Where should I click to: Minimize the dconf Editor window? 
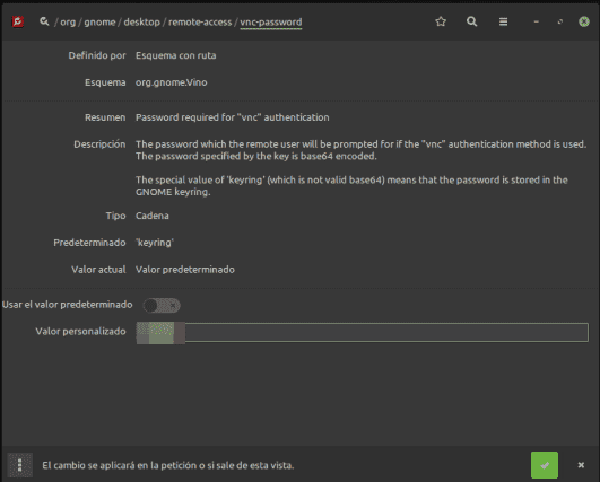pos(536,22)
